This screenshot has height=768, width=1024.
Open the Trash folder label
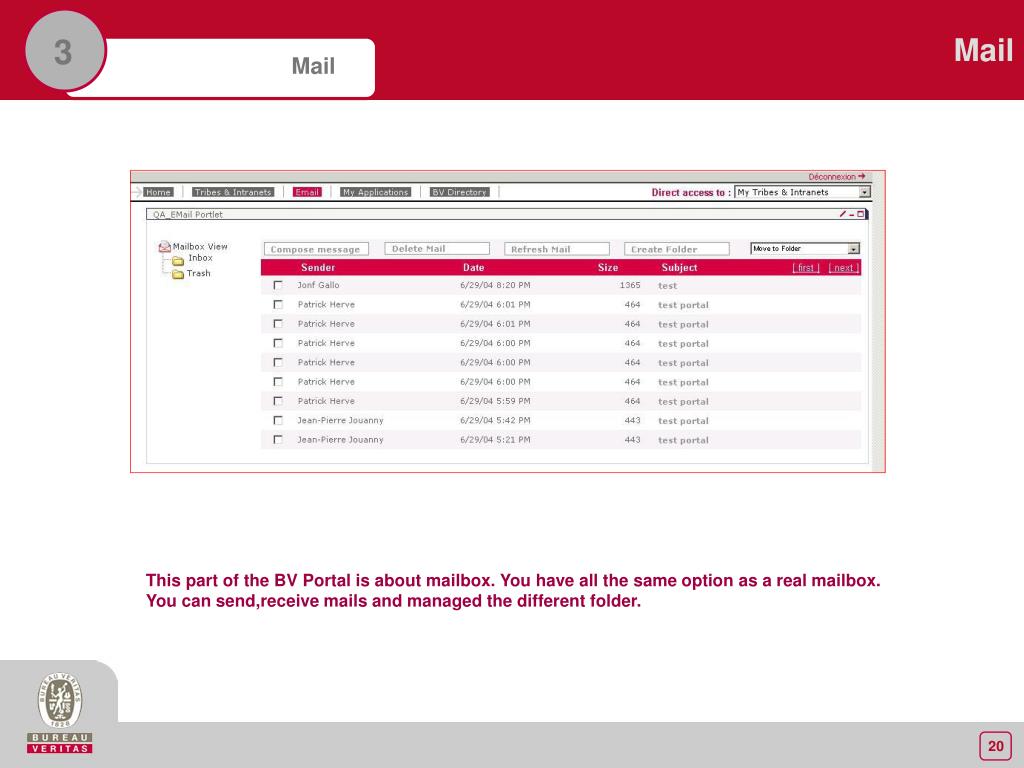pyautogui.click(x=199, y=274)
